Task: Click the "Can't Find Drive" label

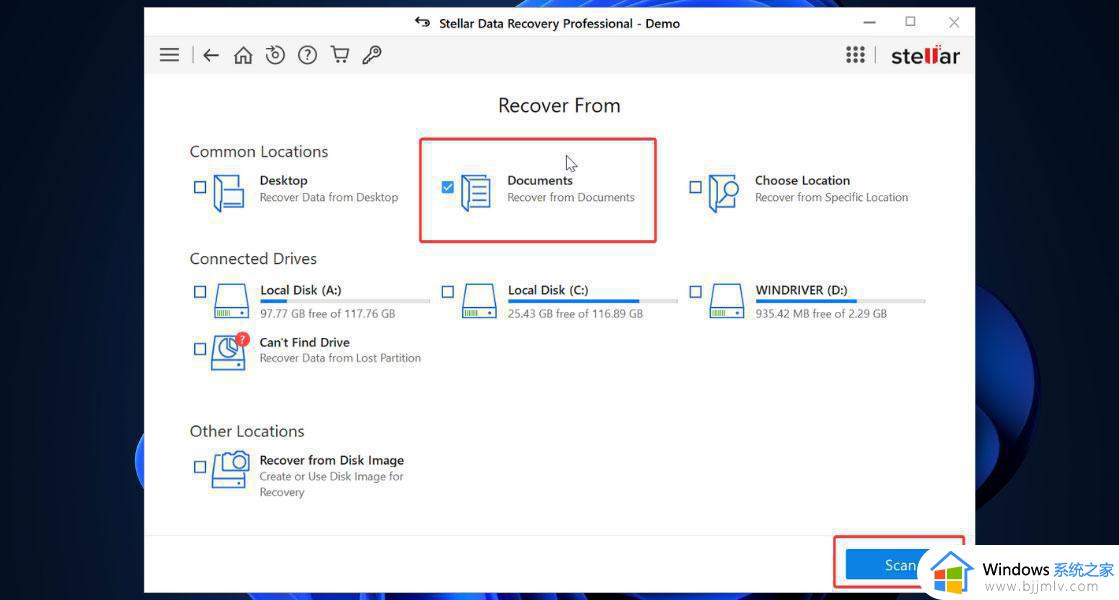Action: [x=305, y=342]
